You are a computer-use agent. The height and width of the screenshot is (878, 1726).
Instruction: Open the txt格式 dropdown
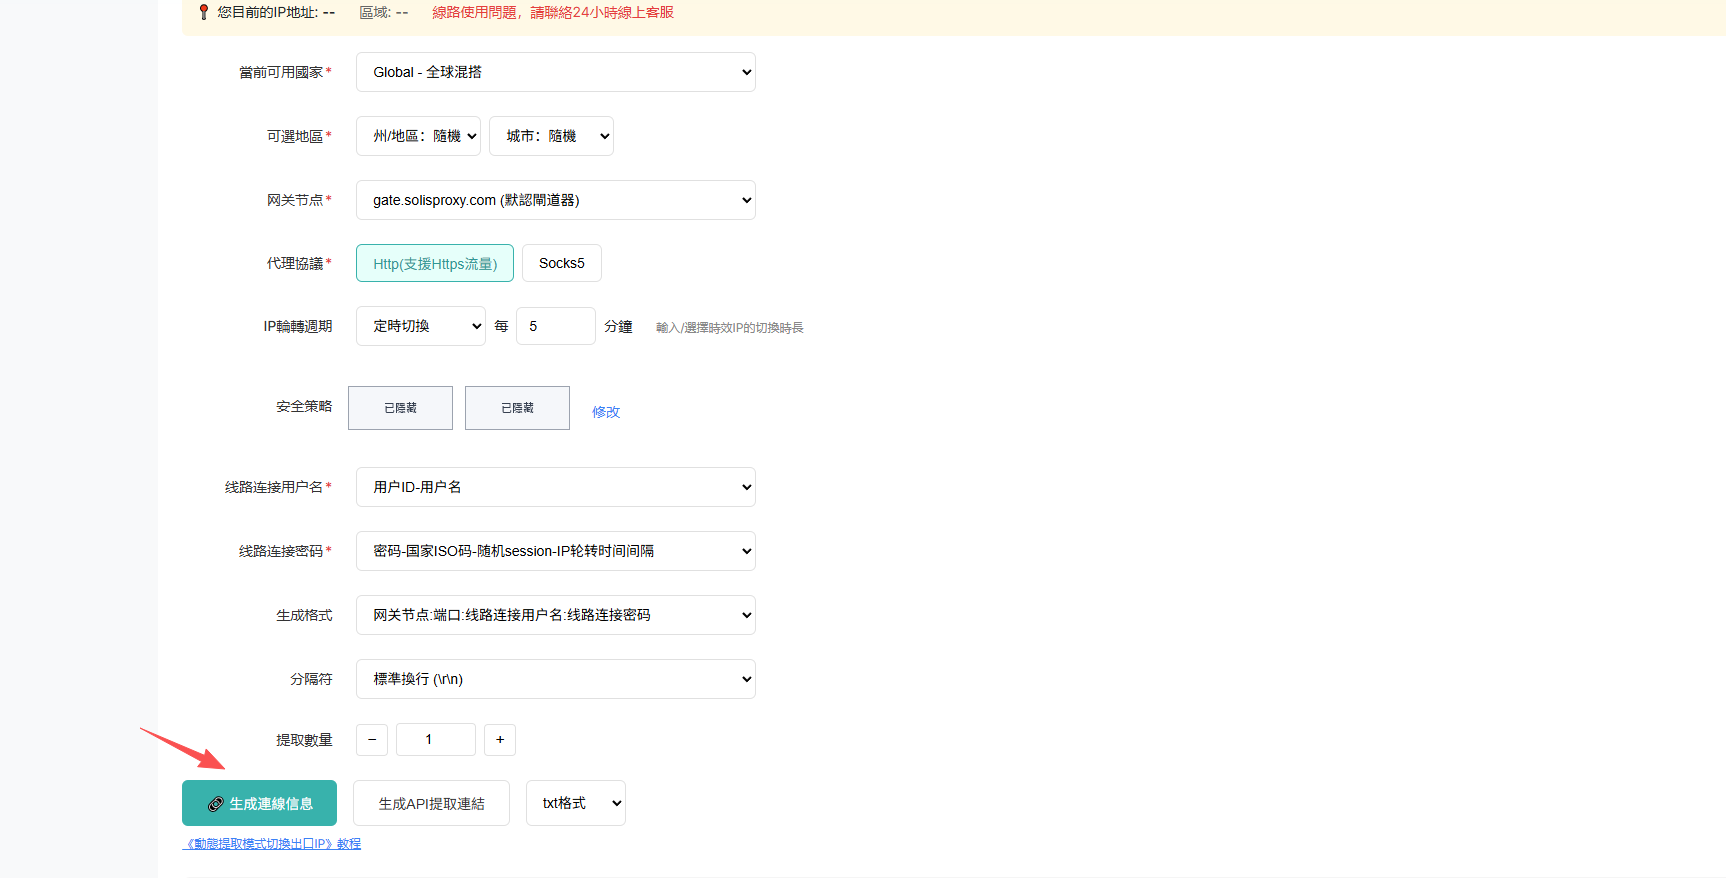576,803
